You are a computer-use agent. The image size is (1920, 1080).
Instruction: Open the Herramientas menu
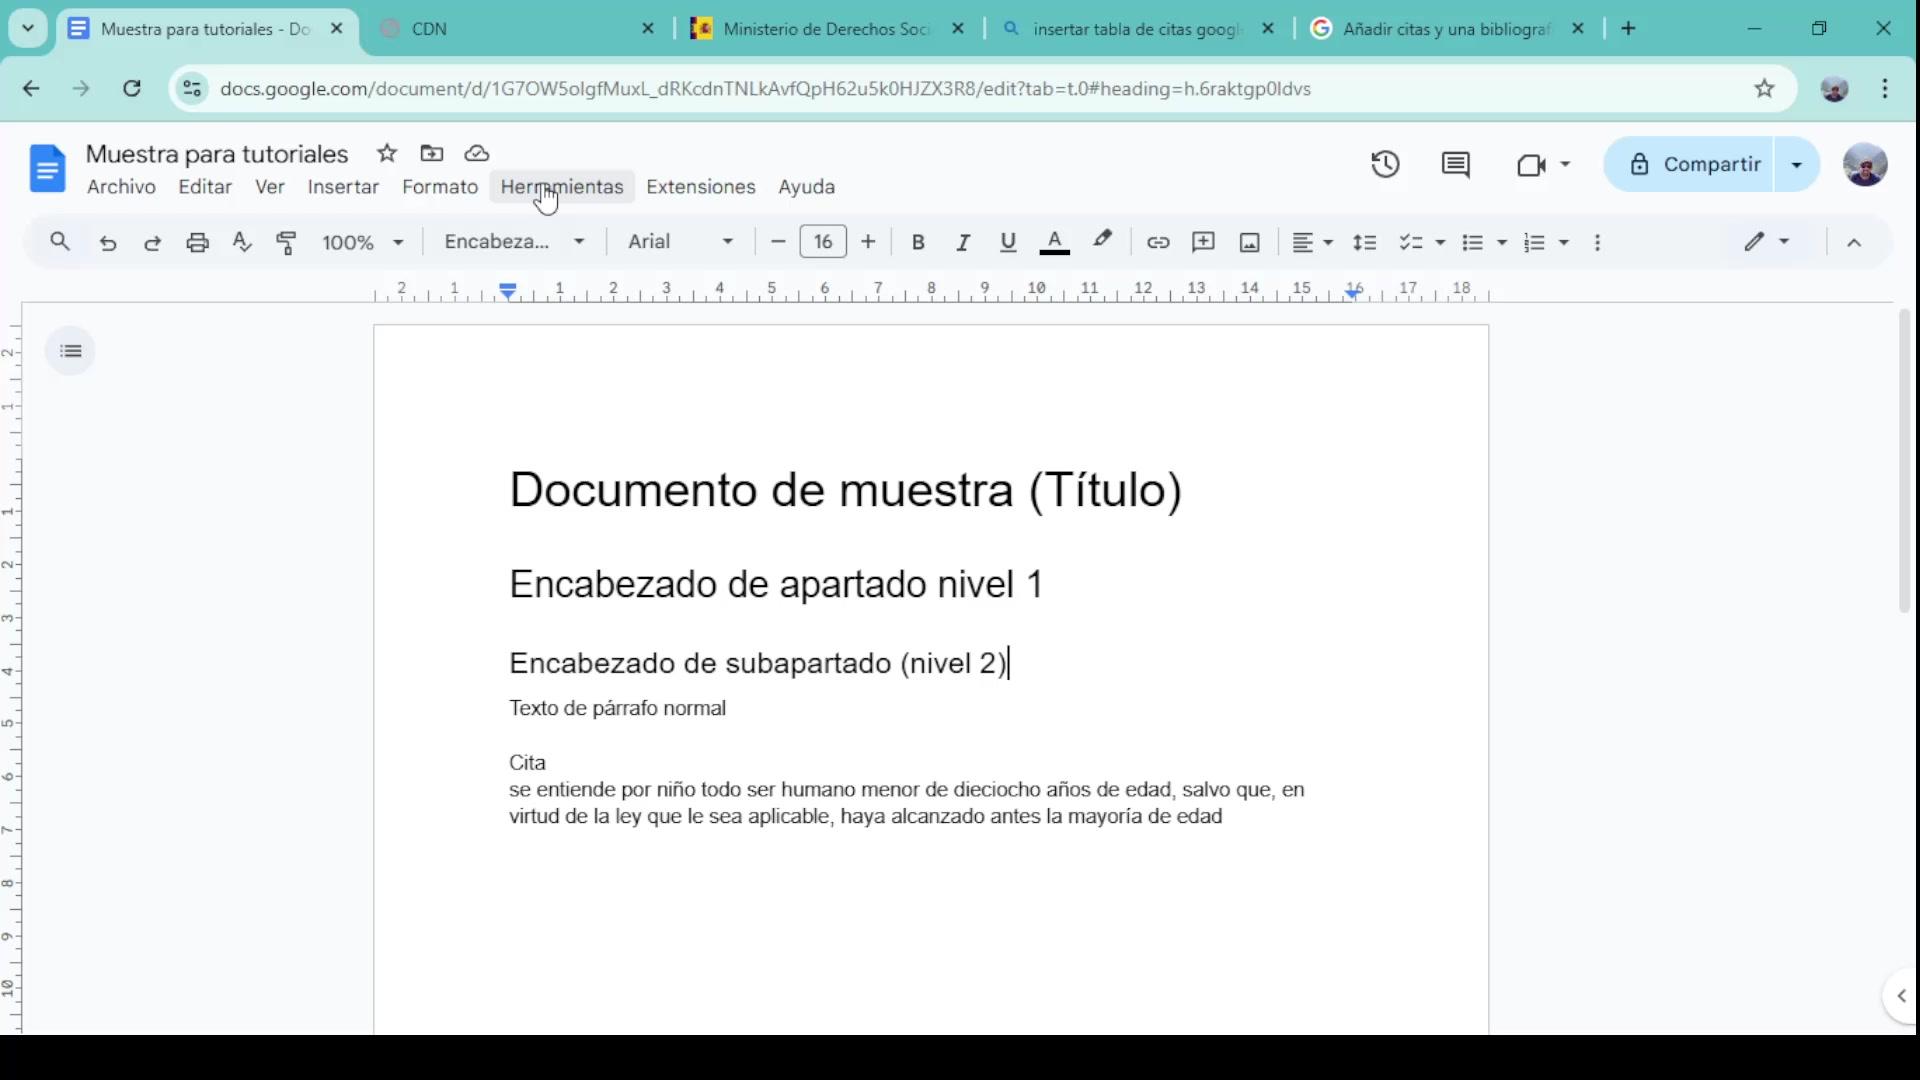(x=561, y=187)
